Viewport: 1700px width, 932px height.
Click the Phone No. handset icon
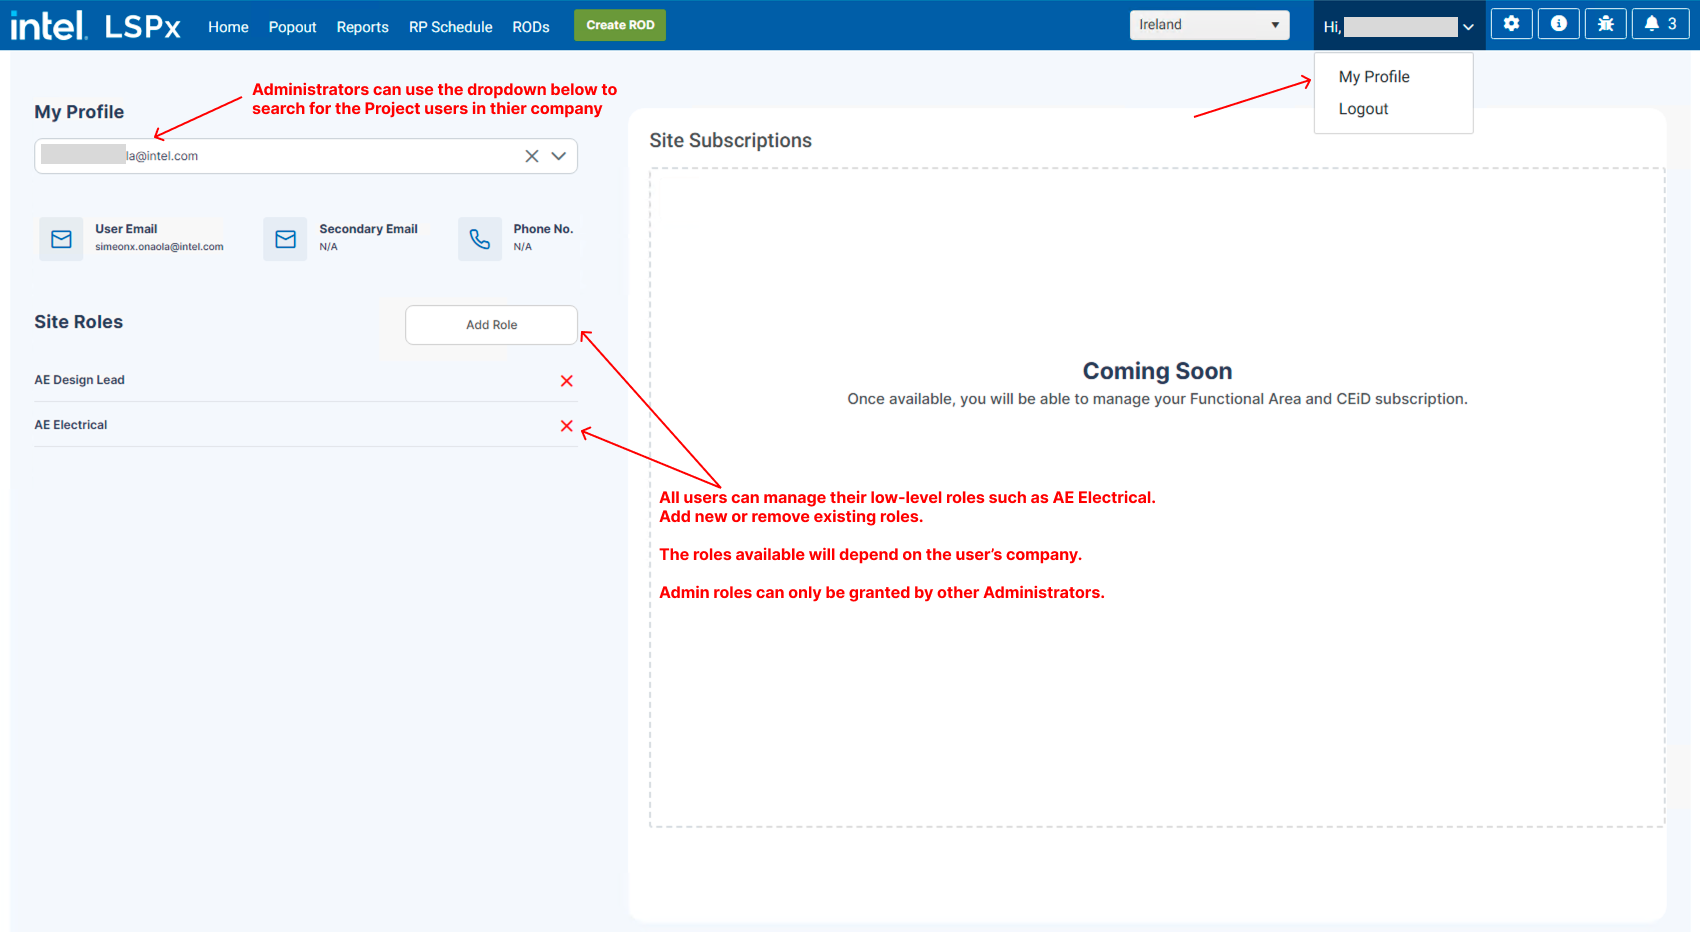click(x=480, y=239)
